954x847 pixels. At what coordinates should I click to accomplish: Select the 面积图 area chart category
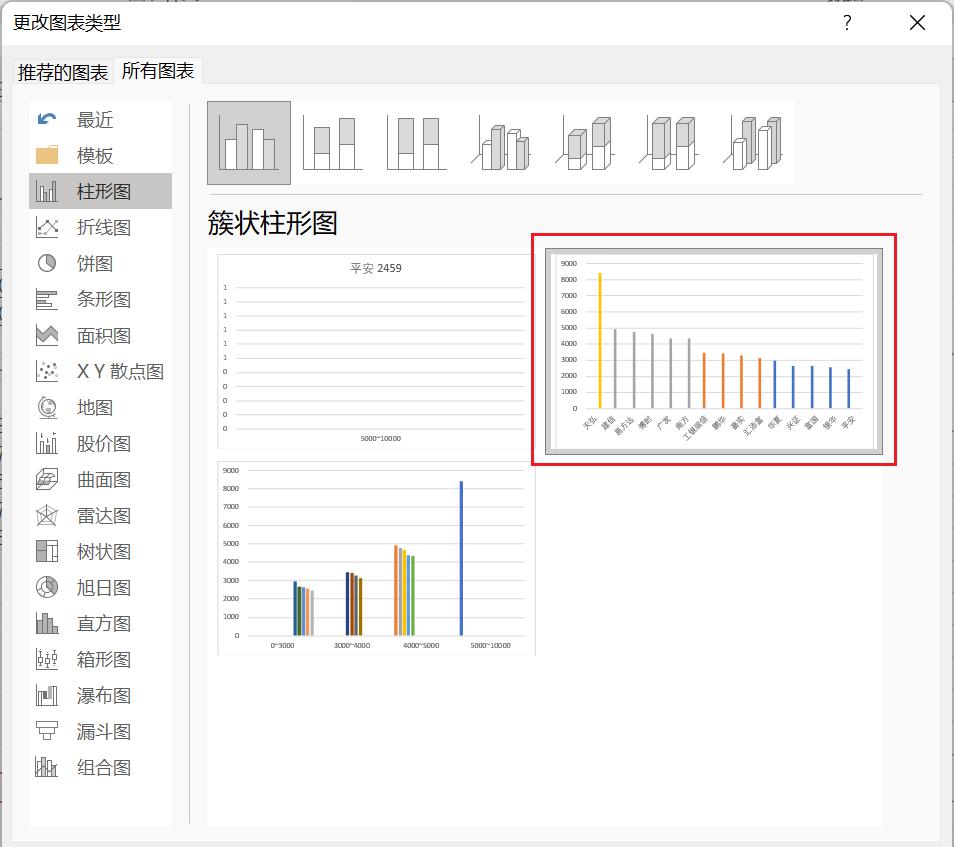(x=100, y=335)
